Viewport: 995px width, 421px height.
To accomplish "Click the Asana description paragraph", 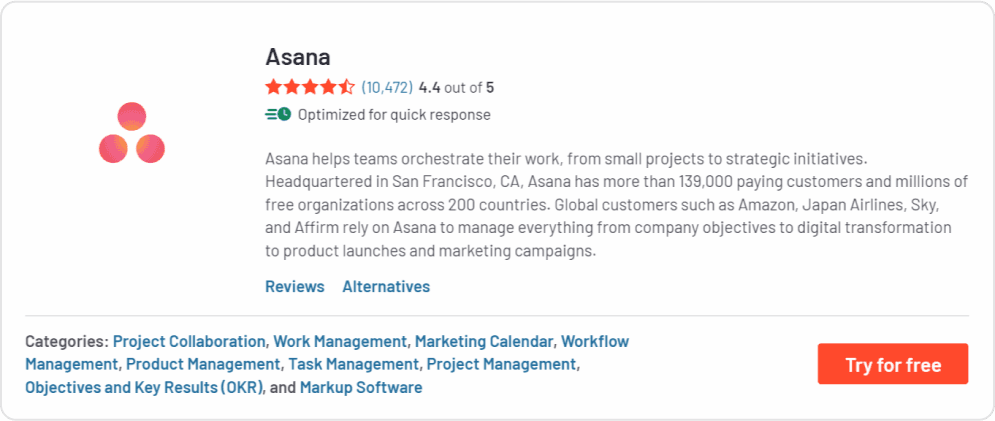I will tap(616, 205).
